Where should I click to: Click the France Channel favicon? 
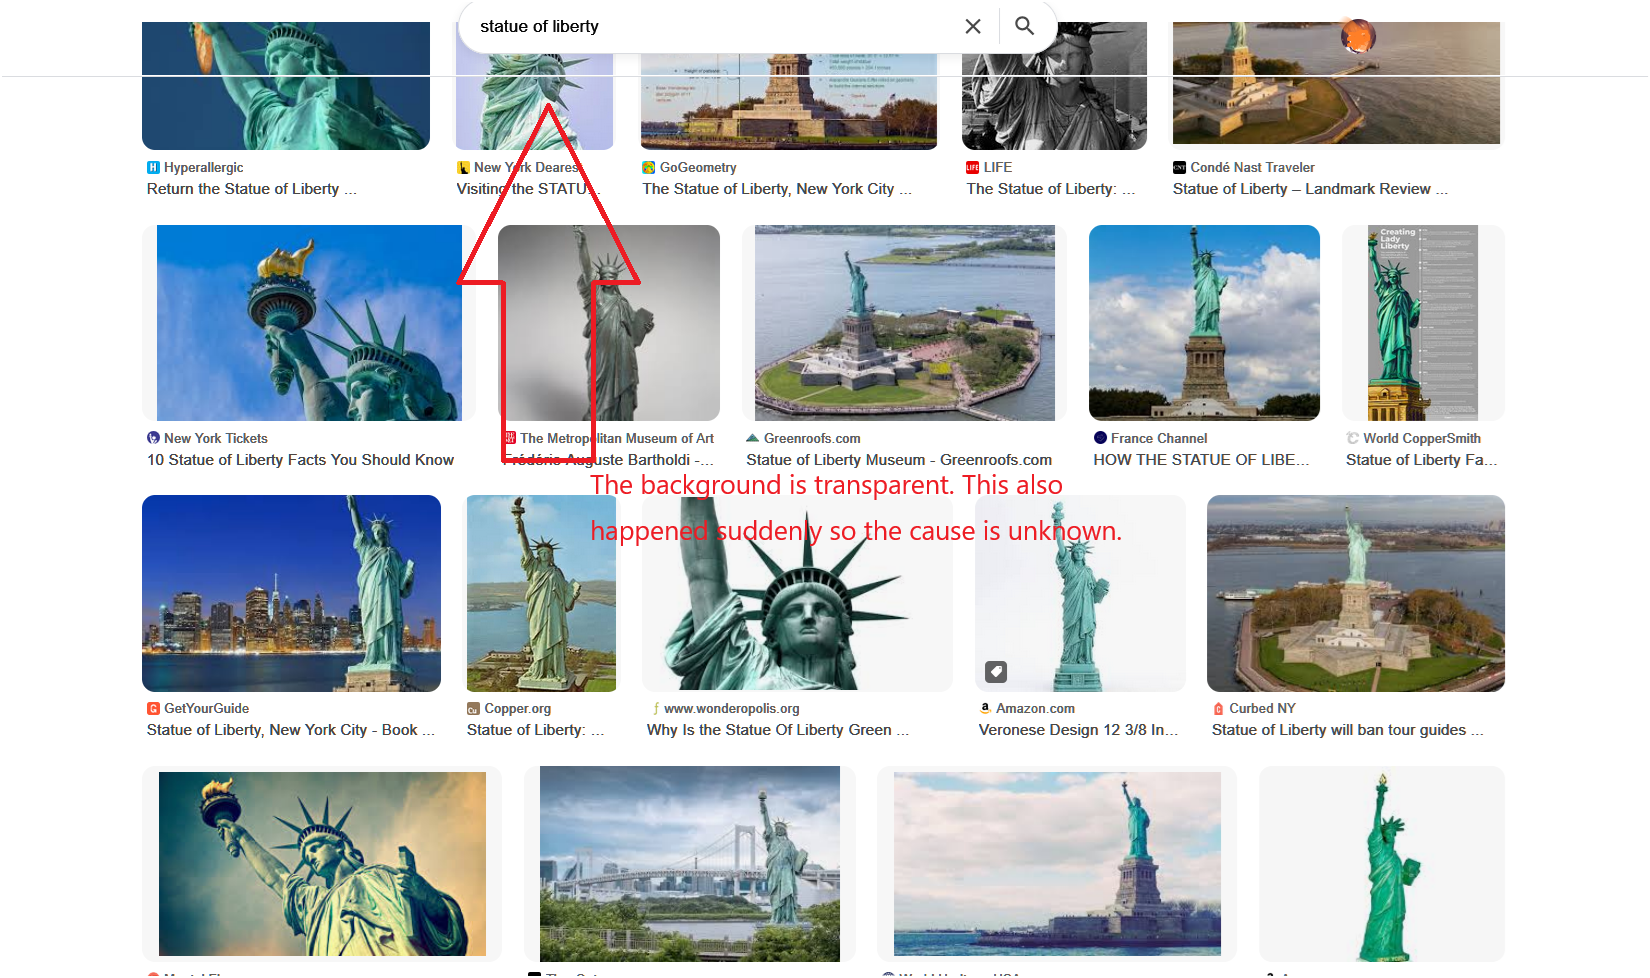[1100, 438]
